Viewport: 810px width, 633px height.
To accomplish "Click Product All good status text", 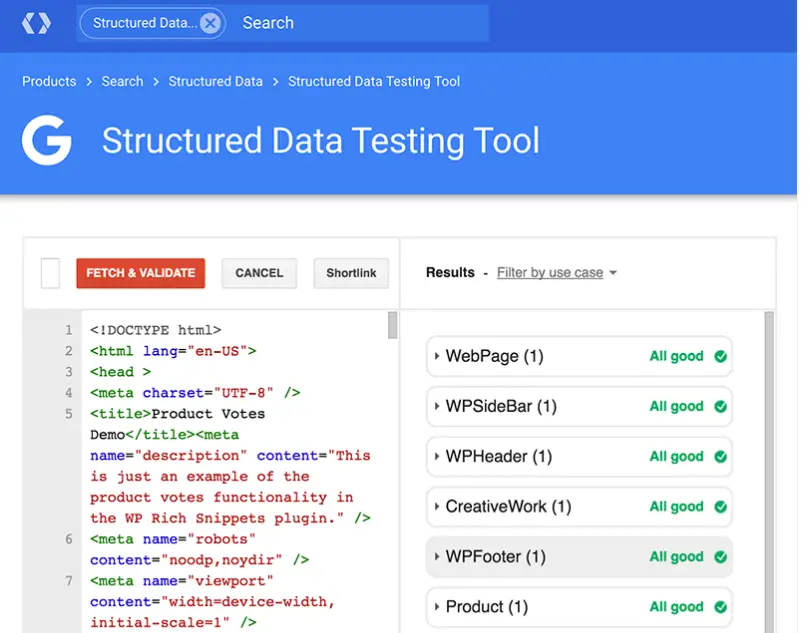I will coord(676,607).
